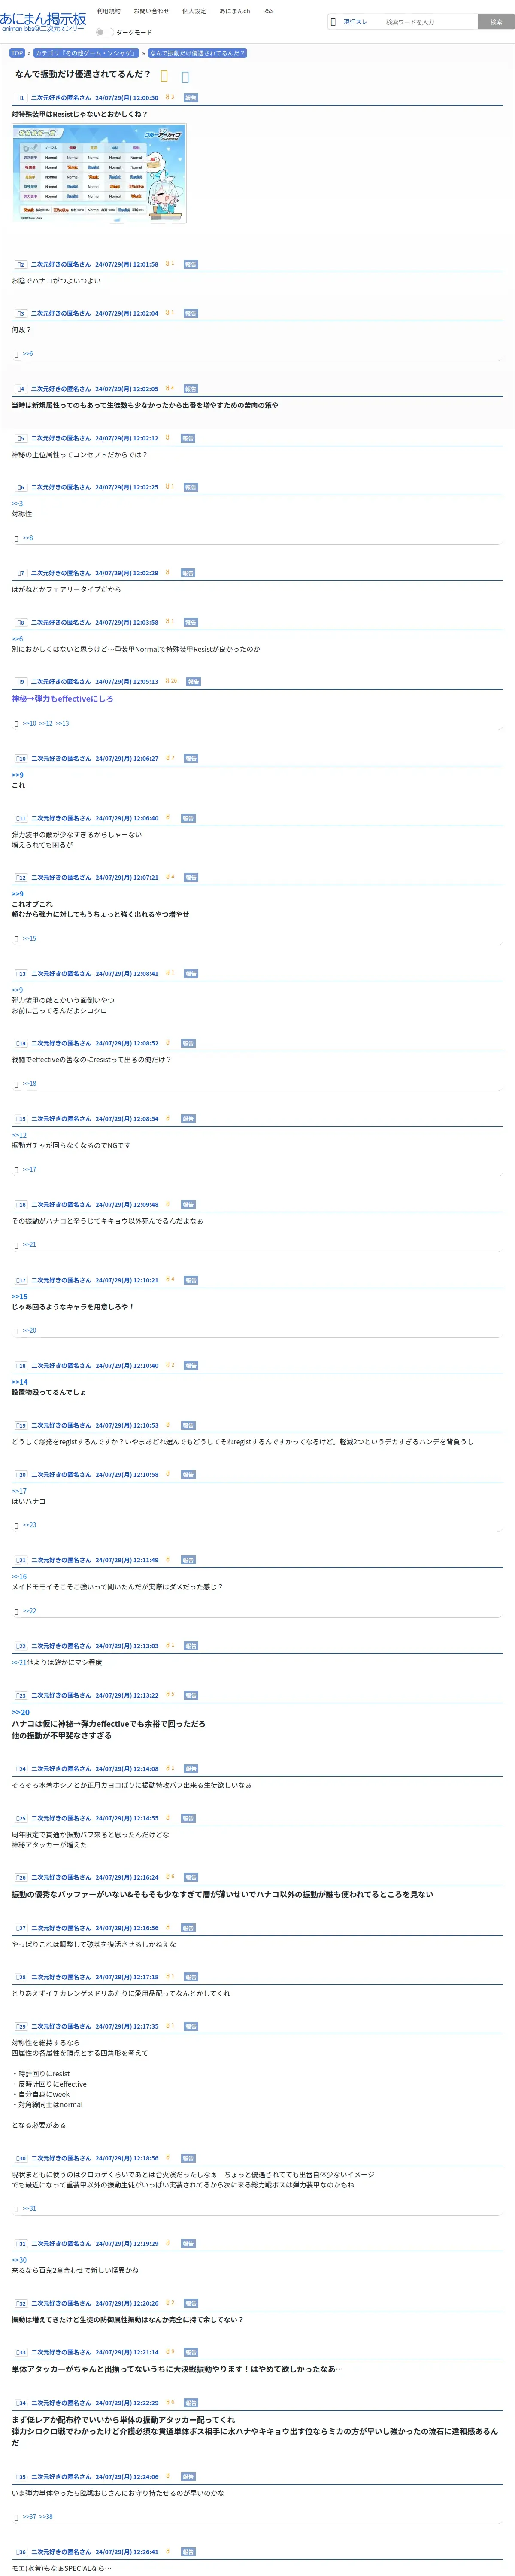Open the 現行スレ search scope dropdown
515x2576 pixels.
click(354, 21)
